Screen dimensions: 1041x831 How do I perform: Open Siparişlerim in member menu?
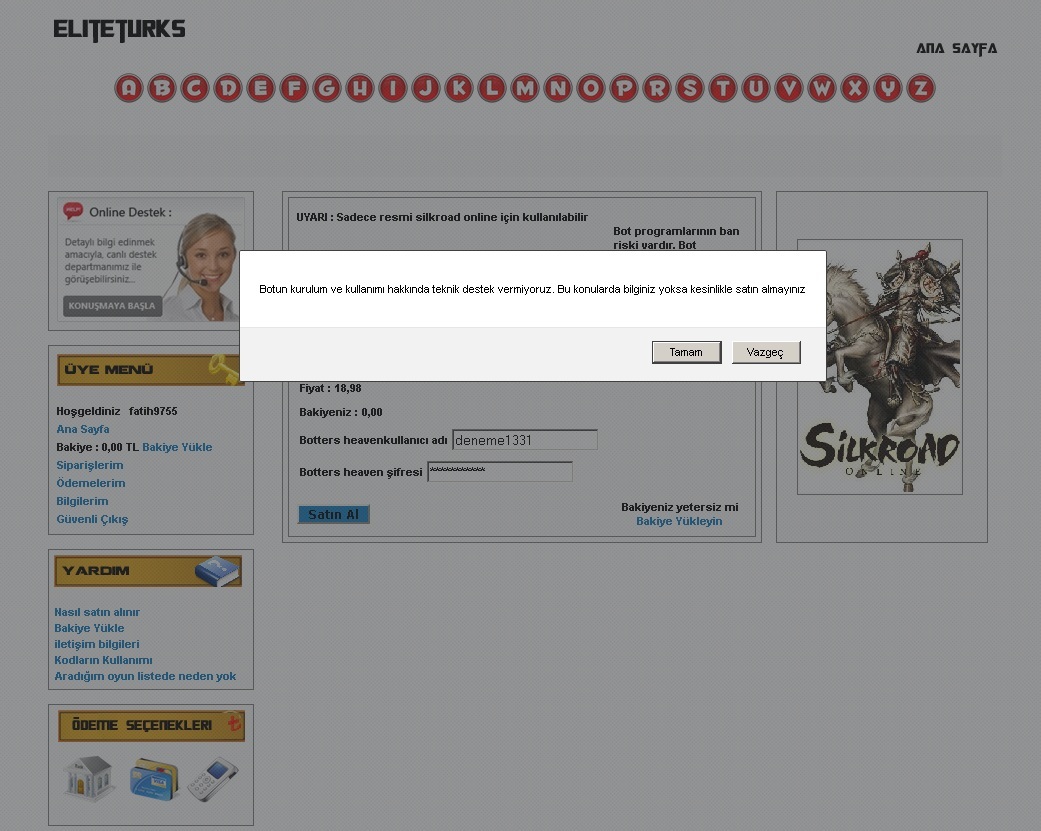click(90, 465)
